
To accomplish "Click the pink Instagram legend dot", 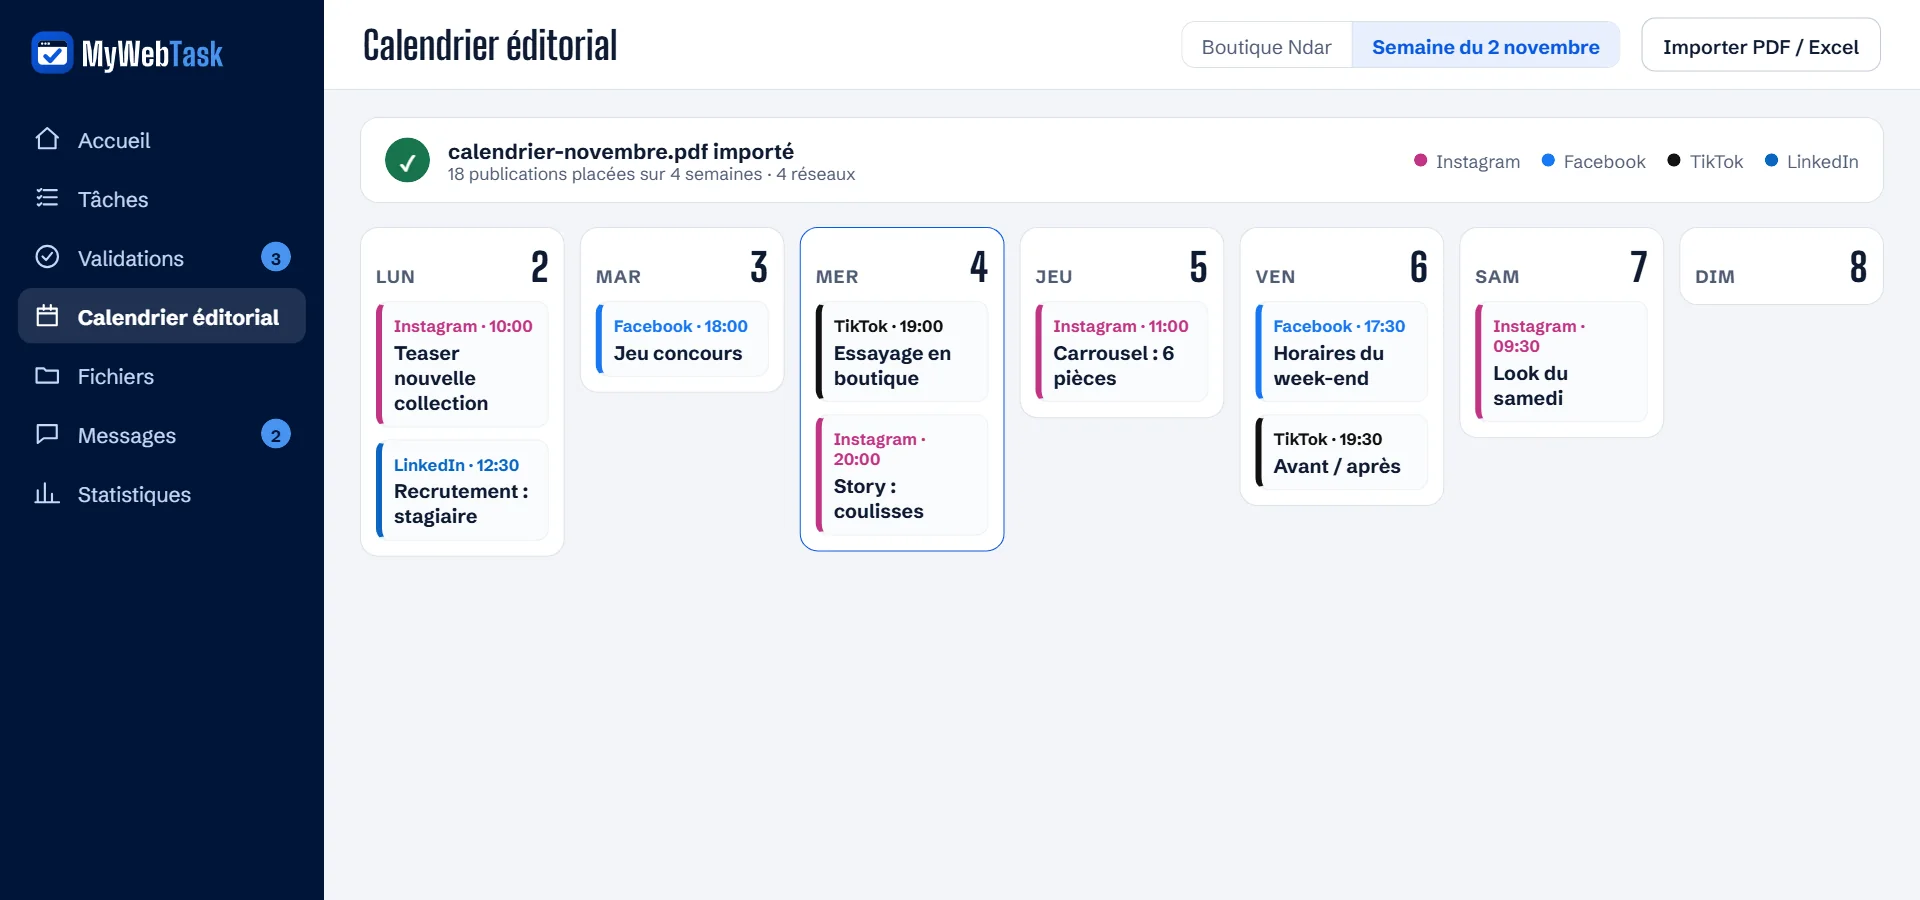I will click(x=1420, y=160).
